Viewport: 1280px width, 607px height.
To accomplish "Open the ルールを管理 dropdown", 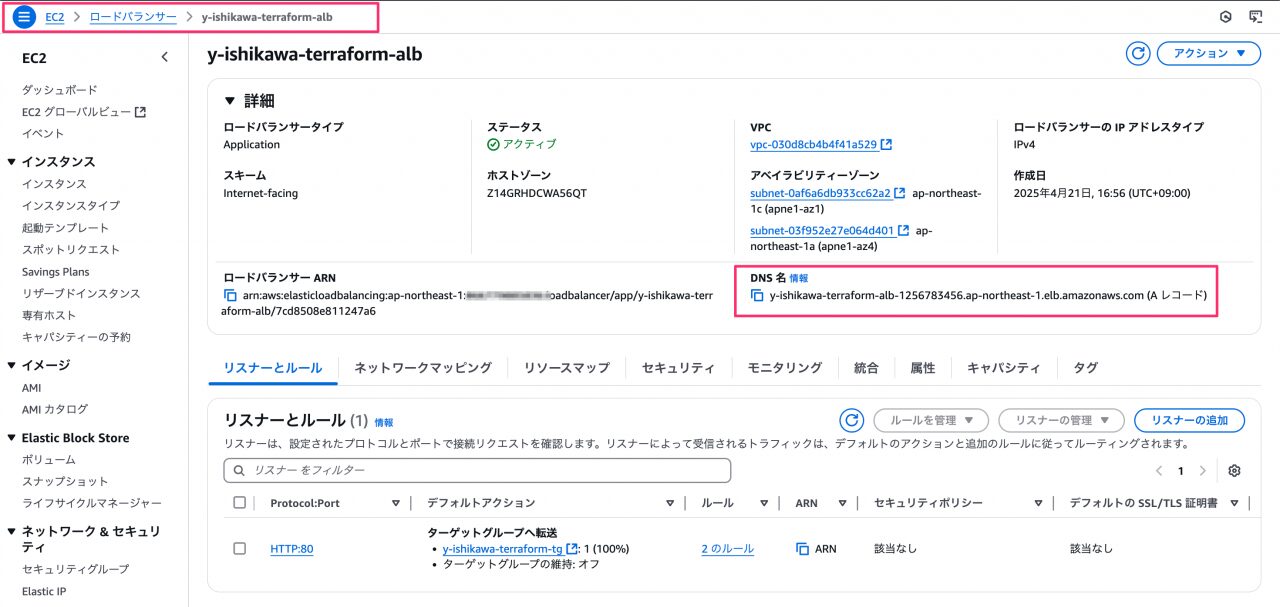I will tap(931, 420).
